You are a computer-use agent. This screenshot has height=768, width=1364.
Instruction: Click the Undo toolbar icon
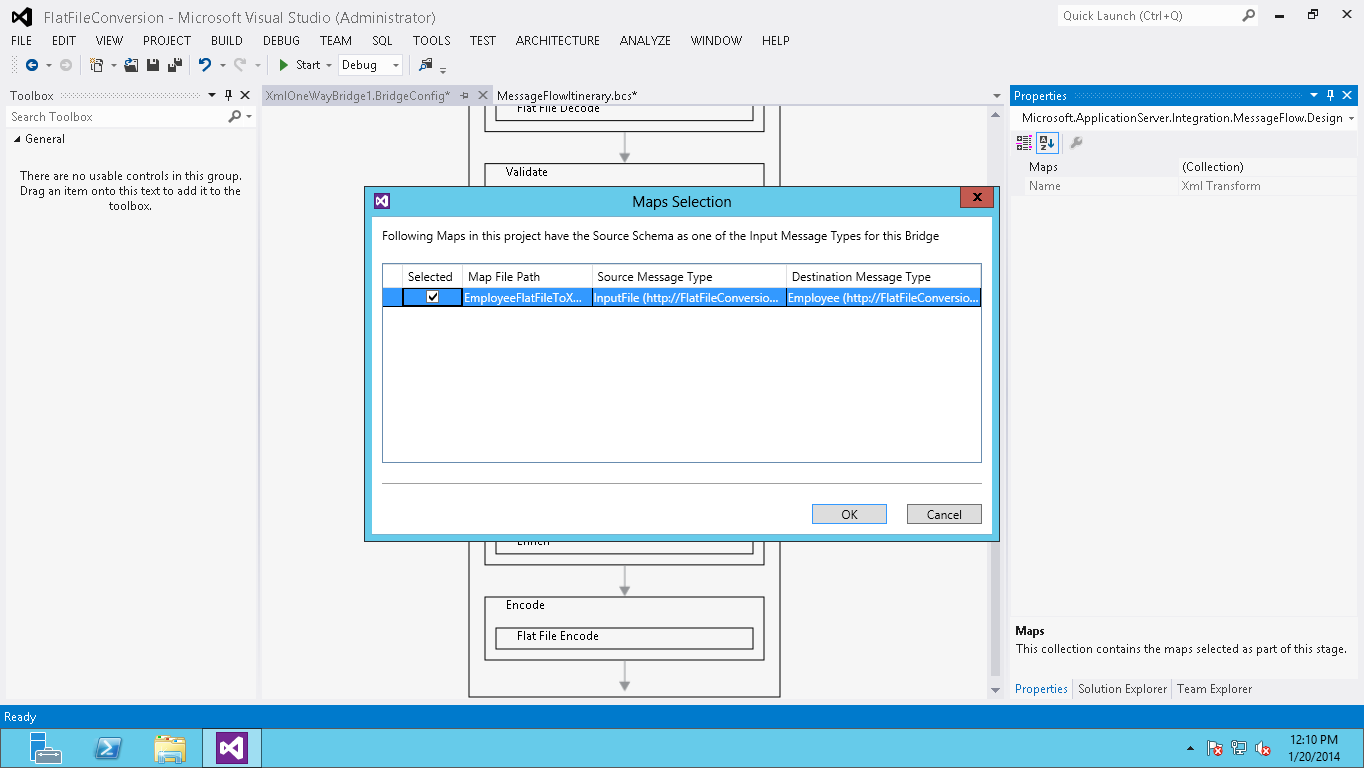[x=205, y=65]
